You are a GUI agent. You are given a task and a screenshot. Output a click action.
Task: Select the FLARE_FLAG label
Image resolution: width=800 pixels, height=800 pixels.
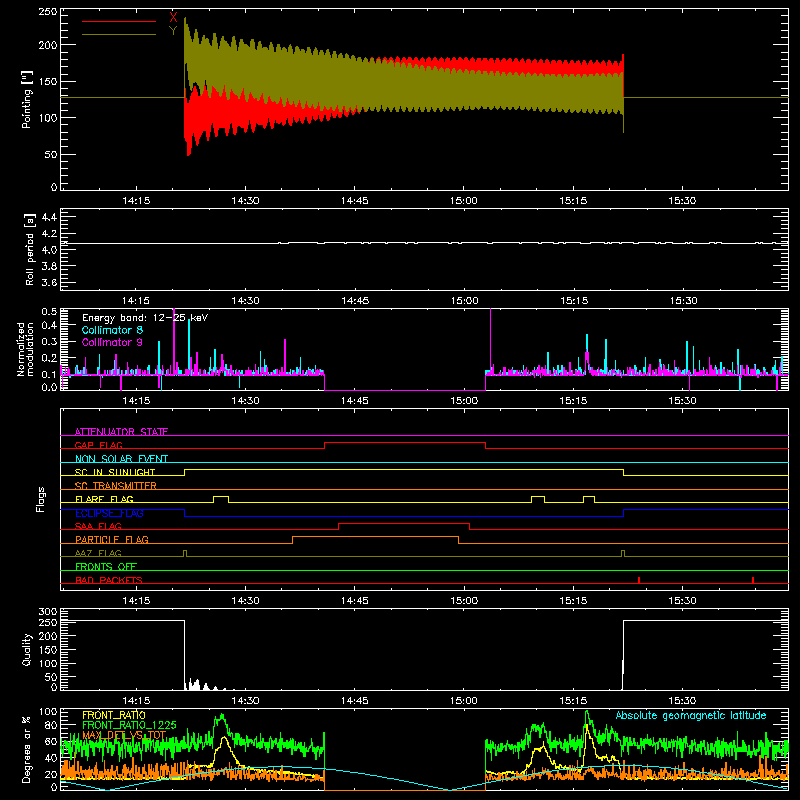tap(104, 499)
